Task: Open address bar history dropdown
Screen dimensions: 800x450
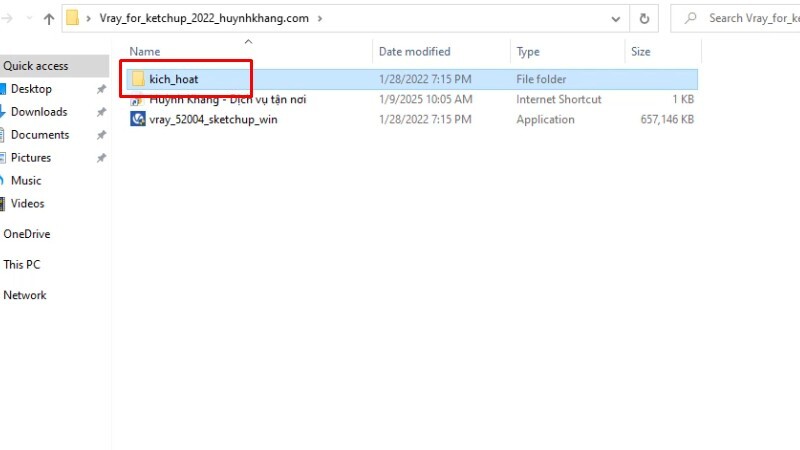Action: 616,19
